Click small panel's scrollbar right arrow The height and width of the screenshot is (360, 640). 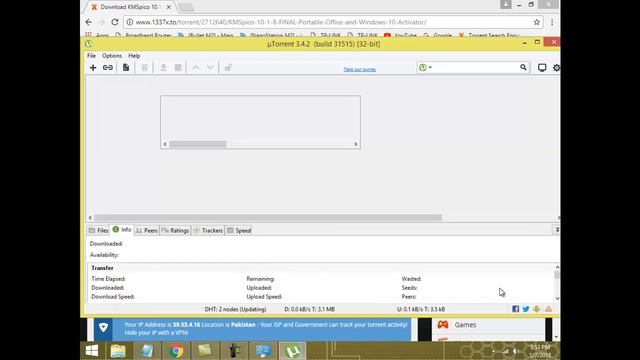pyautogui.click(x=356, y=144)
